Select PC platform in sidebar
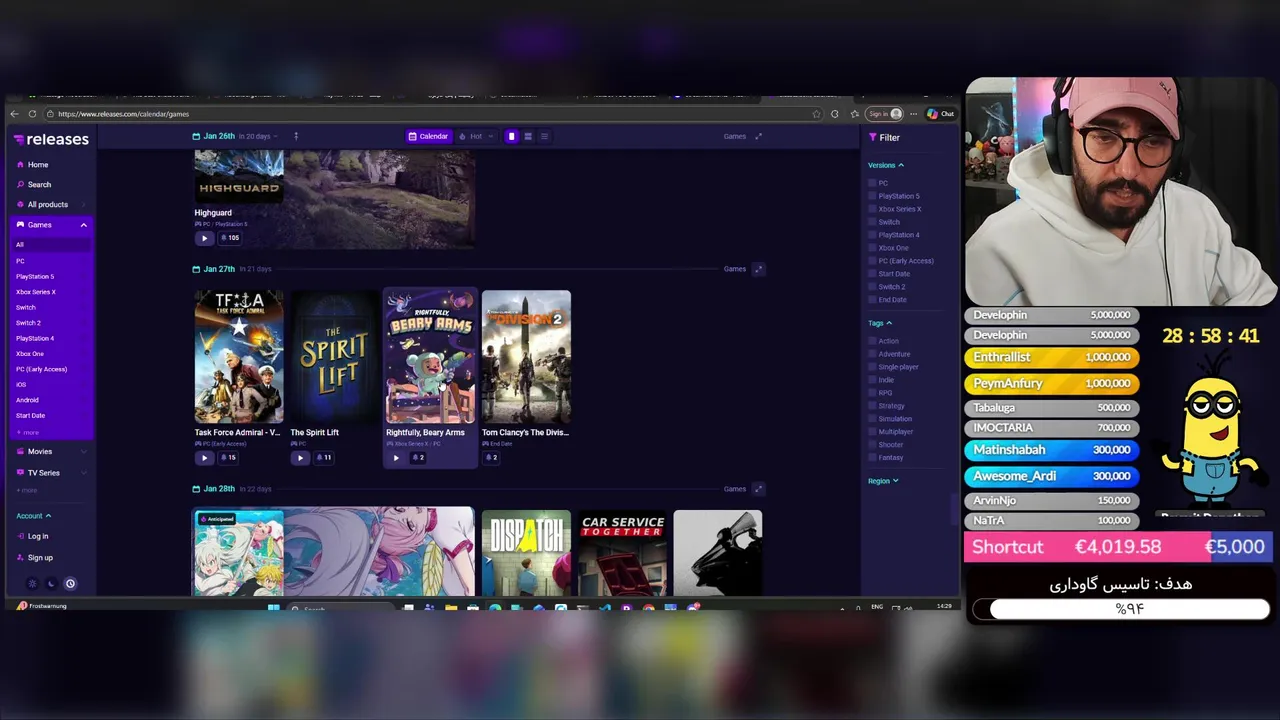 20,261
